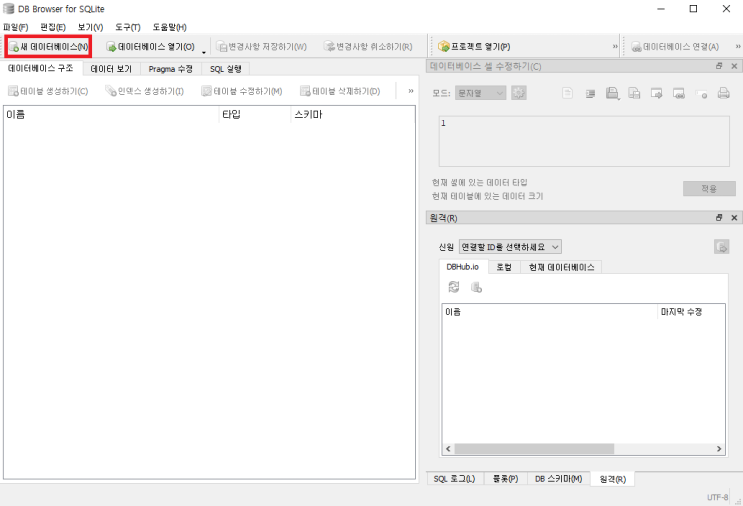Expand the arrow beside 데이터베이스 열기
The width and height of the screenshot is (743, 506).
[204, 51]
